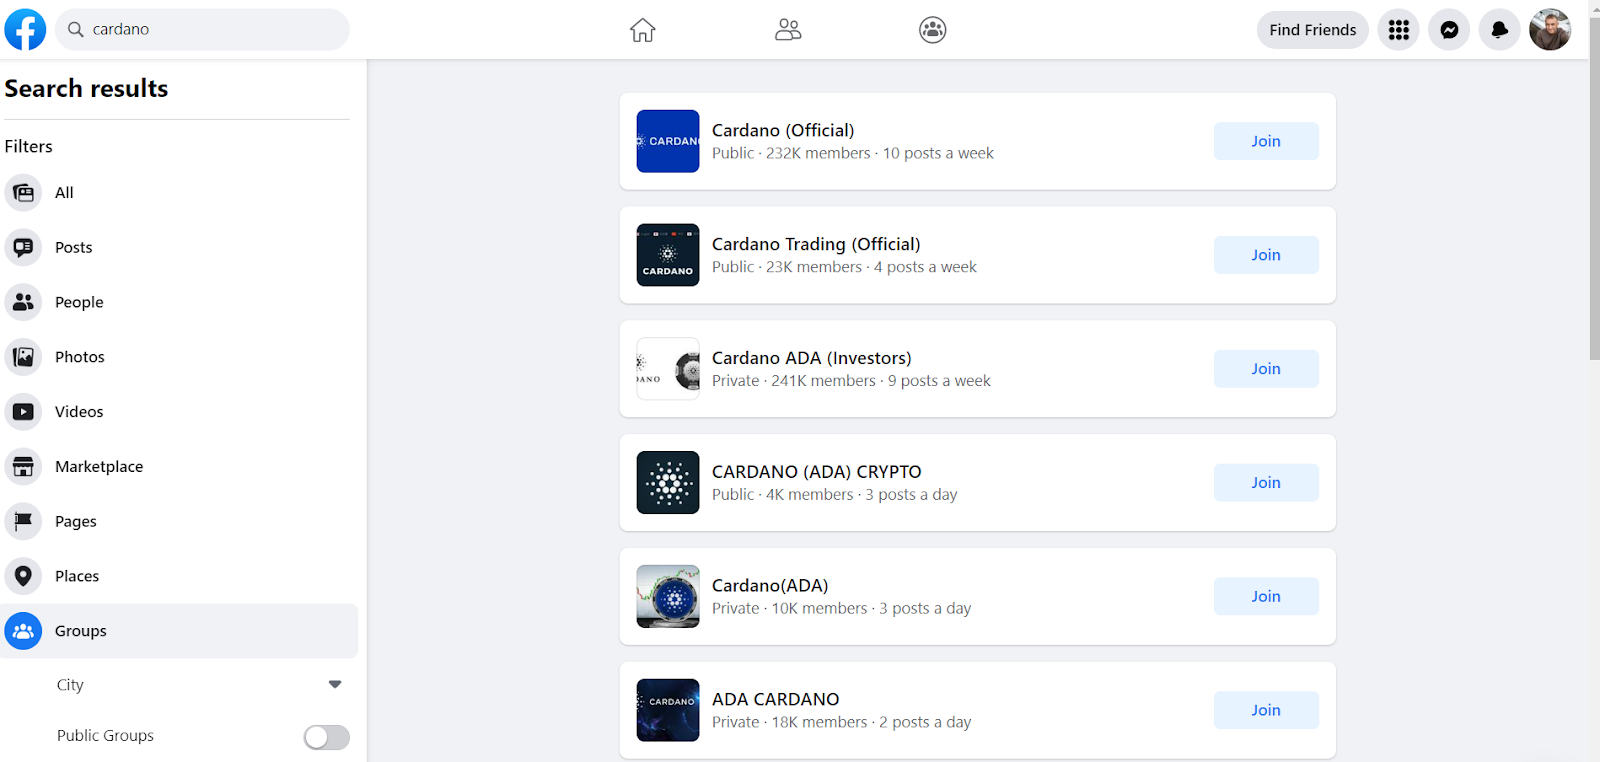Enable the Public Groups toggle

[327, 737]
